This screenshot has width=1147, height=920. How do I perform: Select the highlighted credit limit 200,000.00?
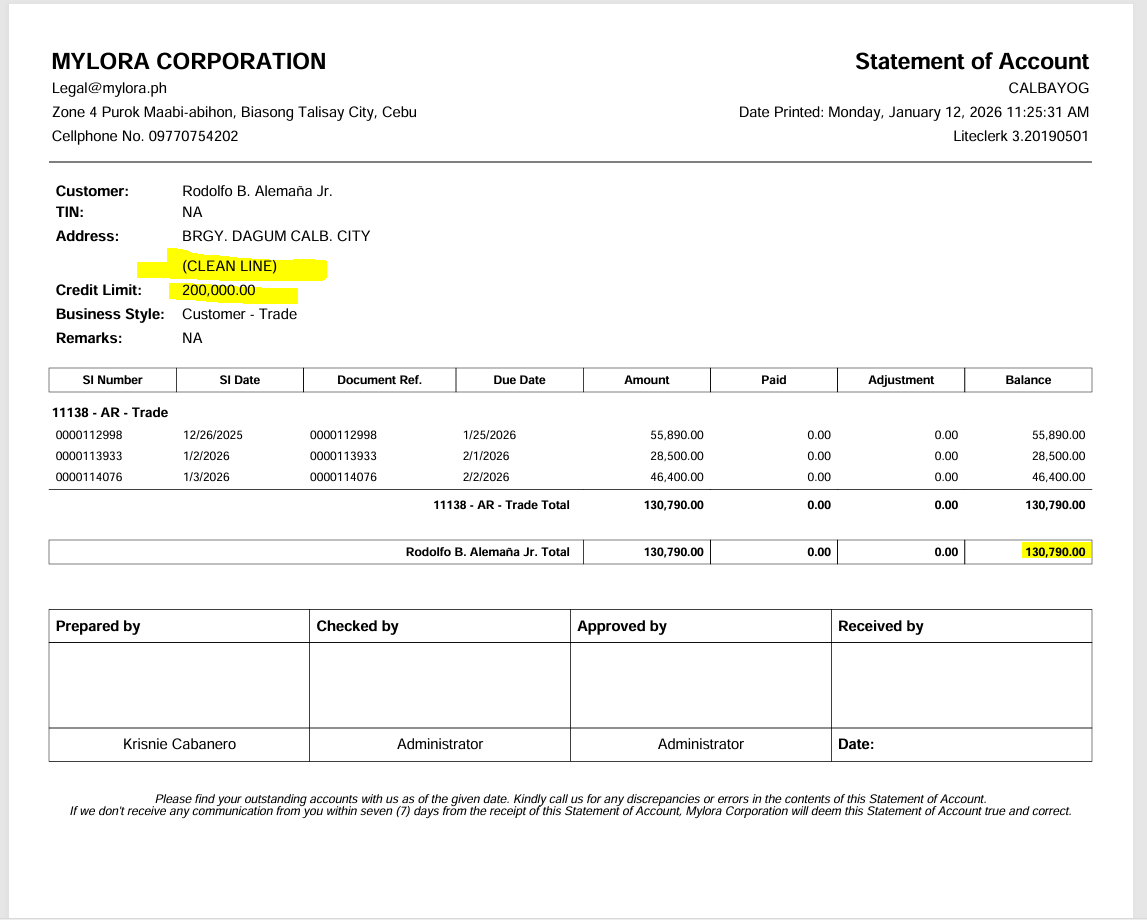point(218,290)
